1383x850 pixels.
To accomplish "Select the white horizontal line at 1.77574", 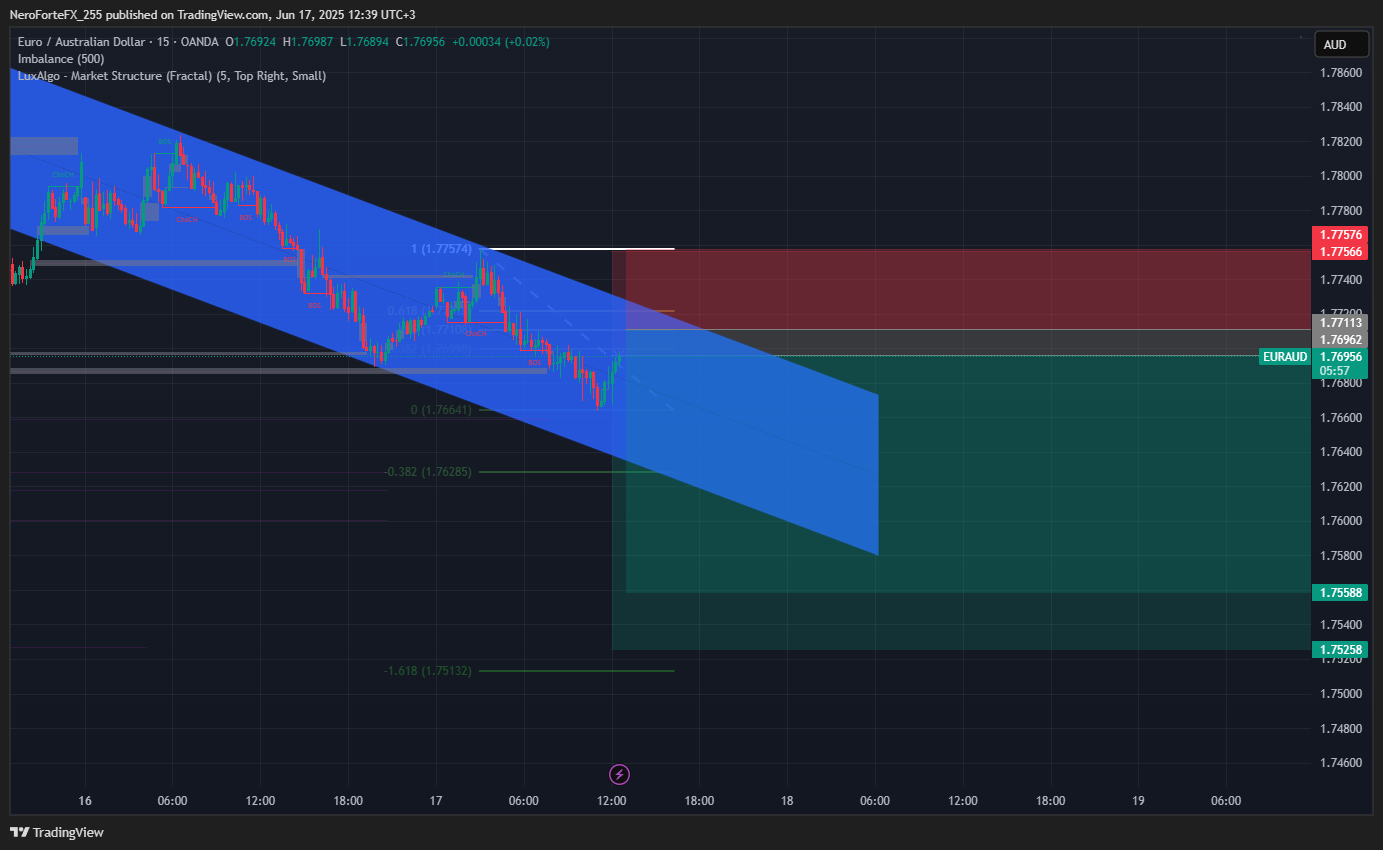I will click(577, 248).
